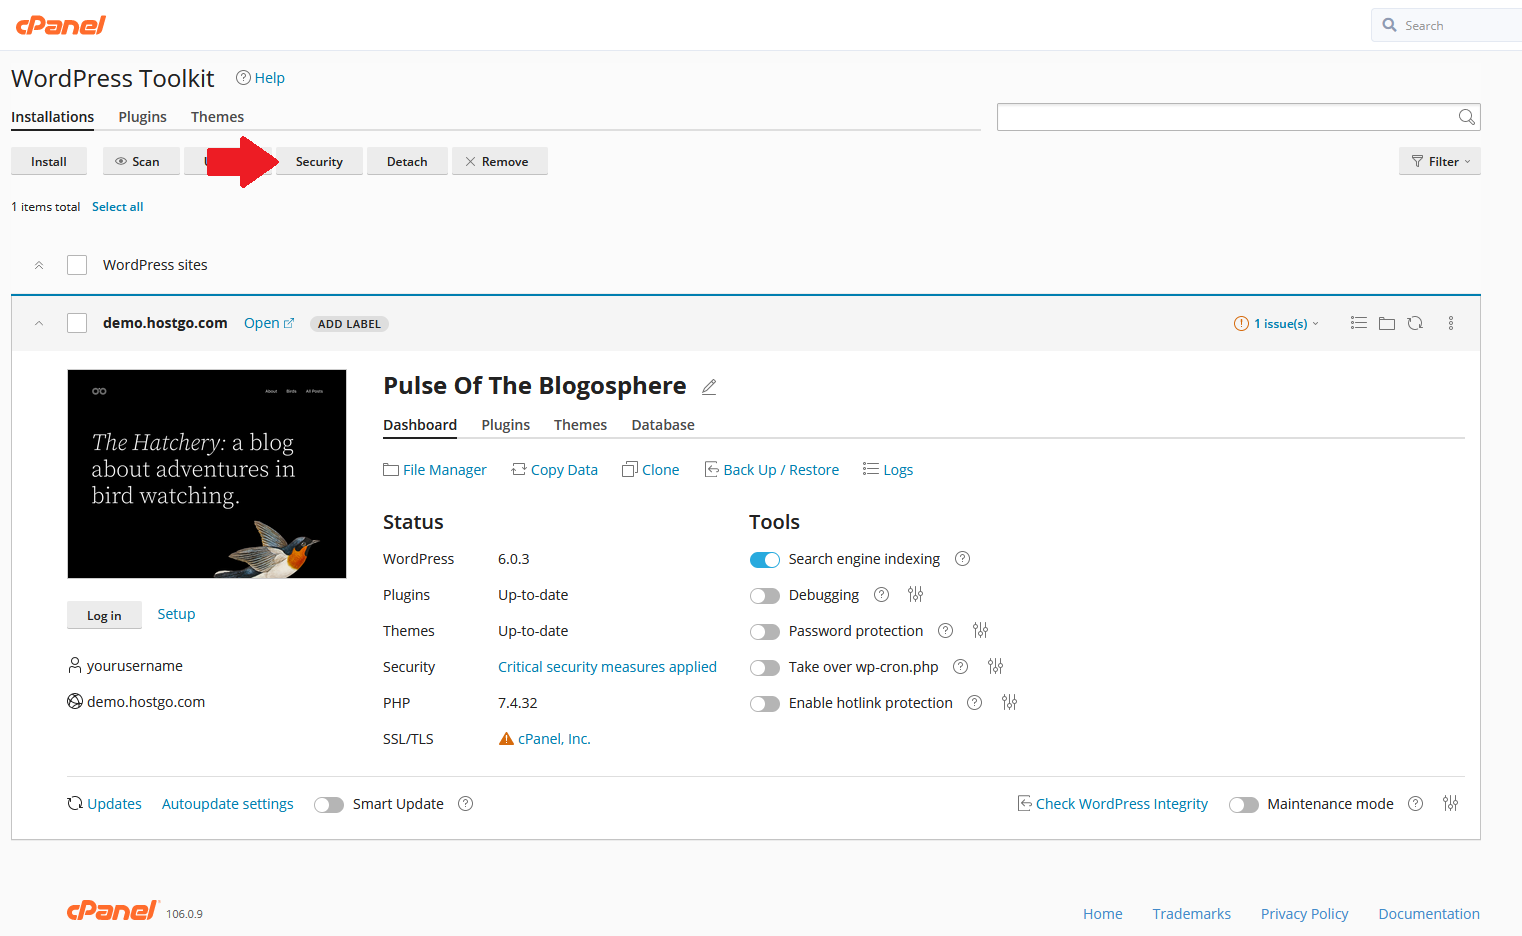
Task: Open the Filter dropdown
Action: 1439,162
